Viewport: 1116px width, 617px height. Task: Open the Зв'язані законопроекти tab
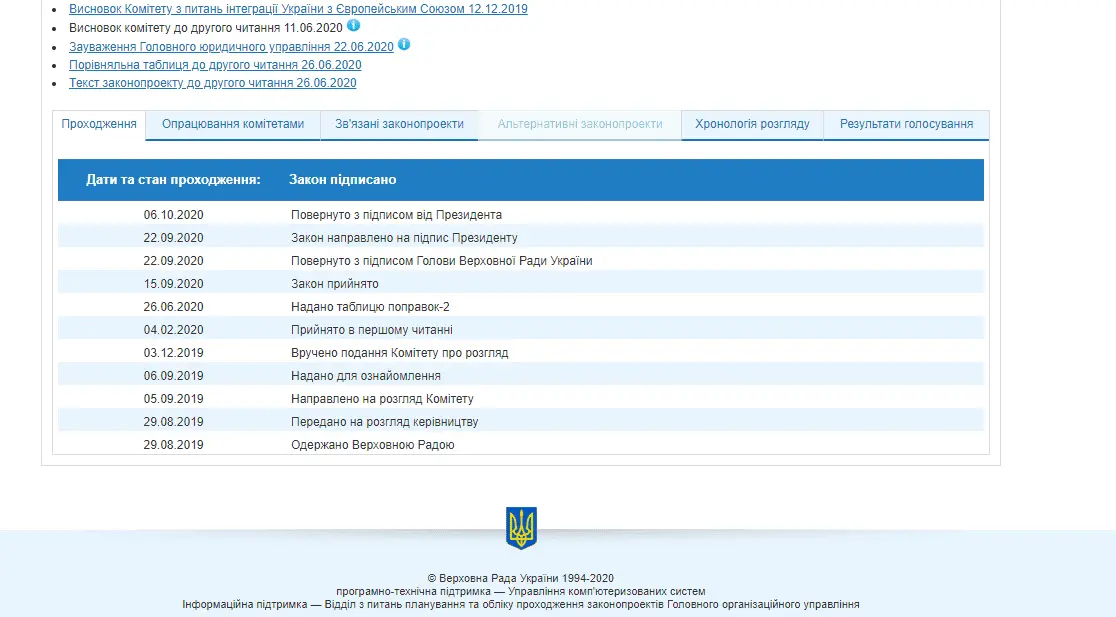[399, 125]
